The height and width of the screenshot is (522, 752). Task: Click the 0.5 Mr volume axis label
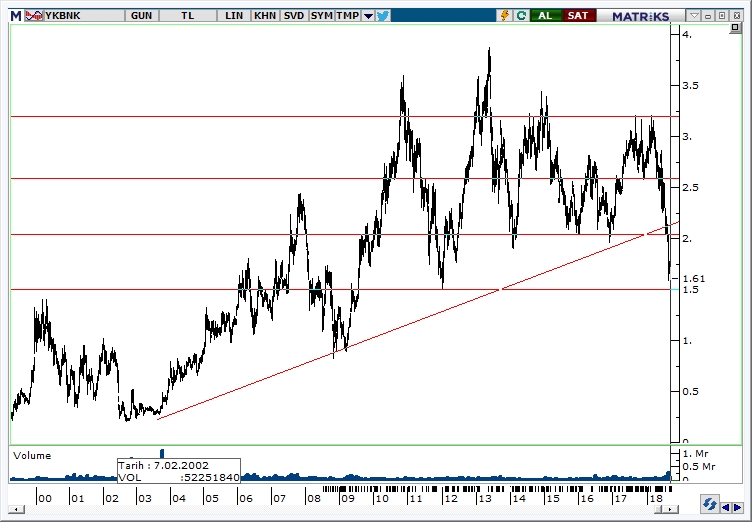click(x=699, y=466)
